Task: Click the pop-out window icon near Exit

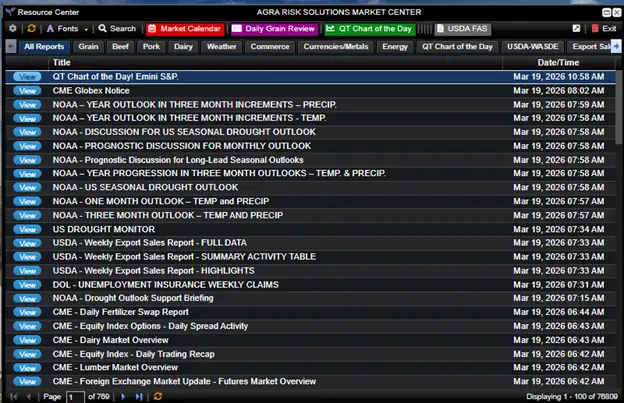Action: [x=576, y=29]
